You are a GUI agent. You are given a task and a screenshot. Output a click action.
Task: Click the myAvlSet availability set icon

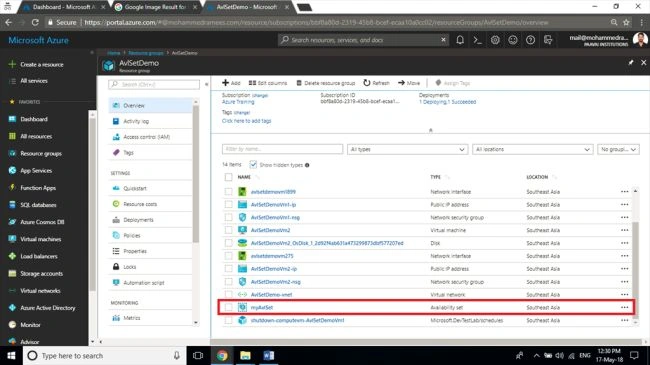click(243, 307)
